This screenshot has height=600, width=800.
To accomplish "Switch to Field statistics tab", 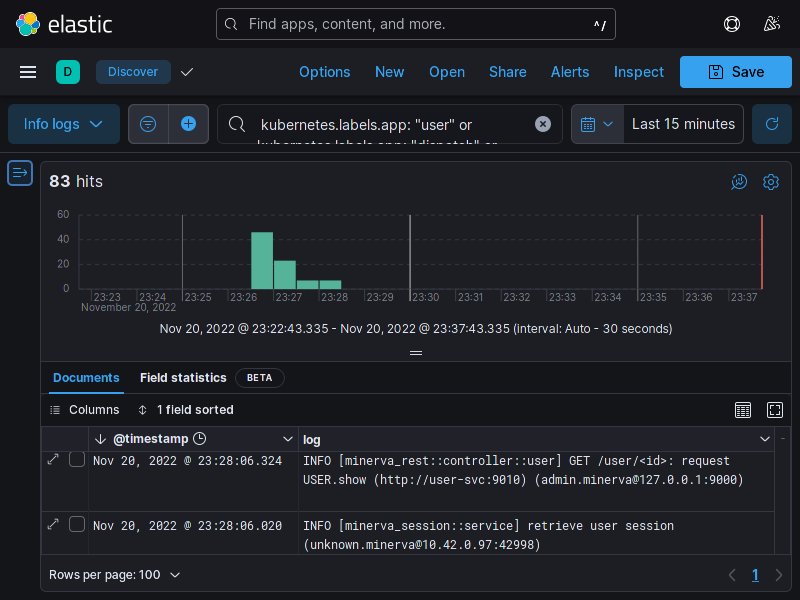I will tap(183, 378).
